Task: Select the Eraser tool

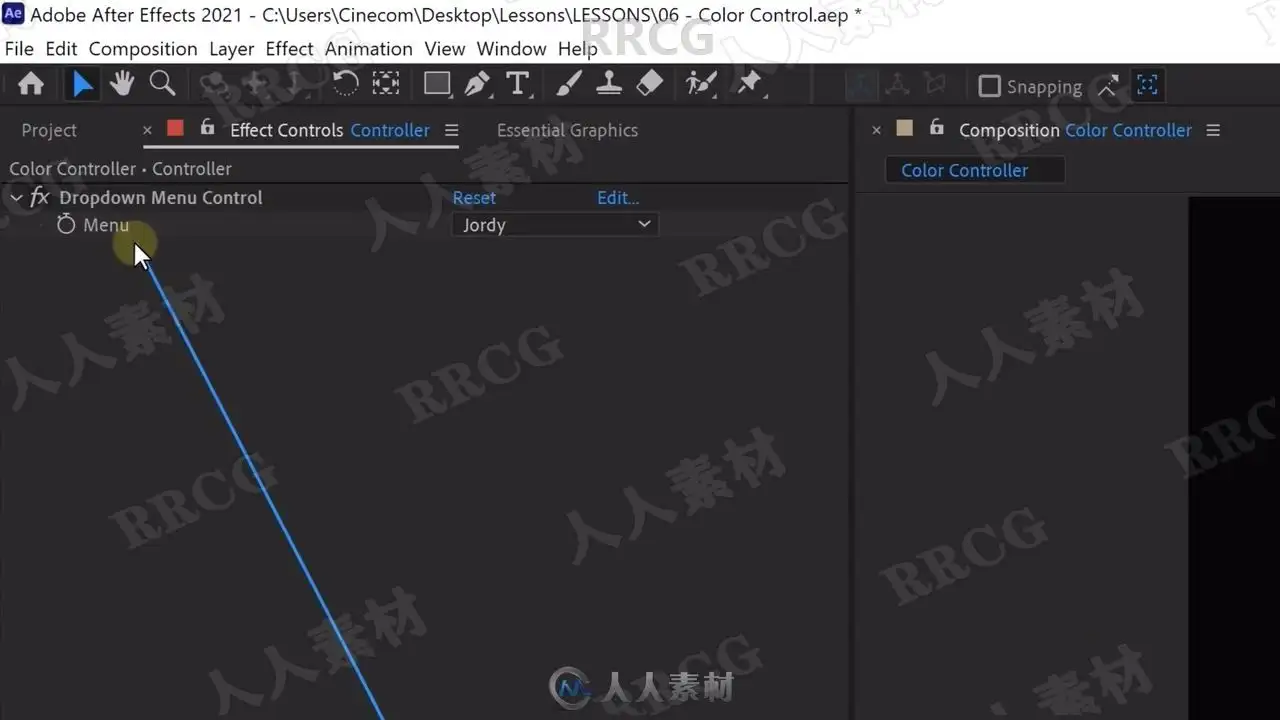Action: (x=650, y=85)
